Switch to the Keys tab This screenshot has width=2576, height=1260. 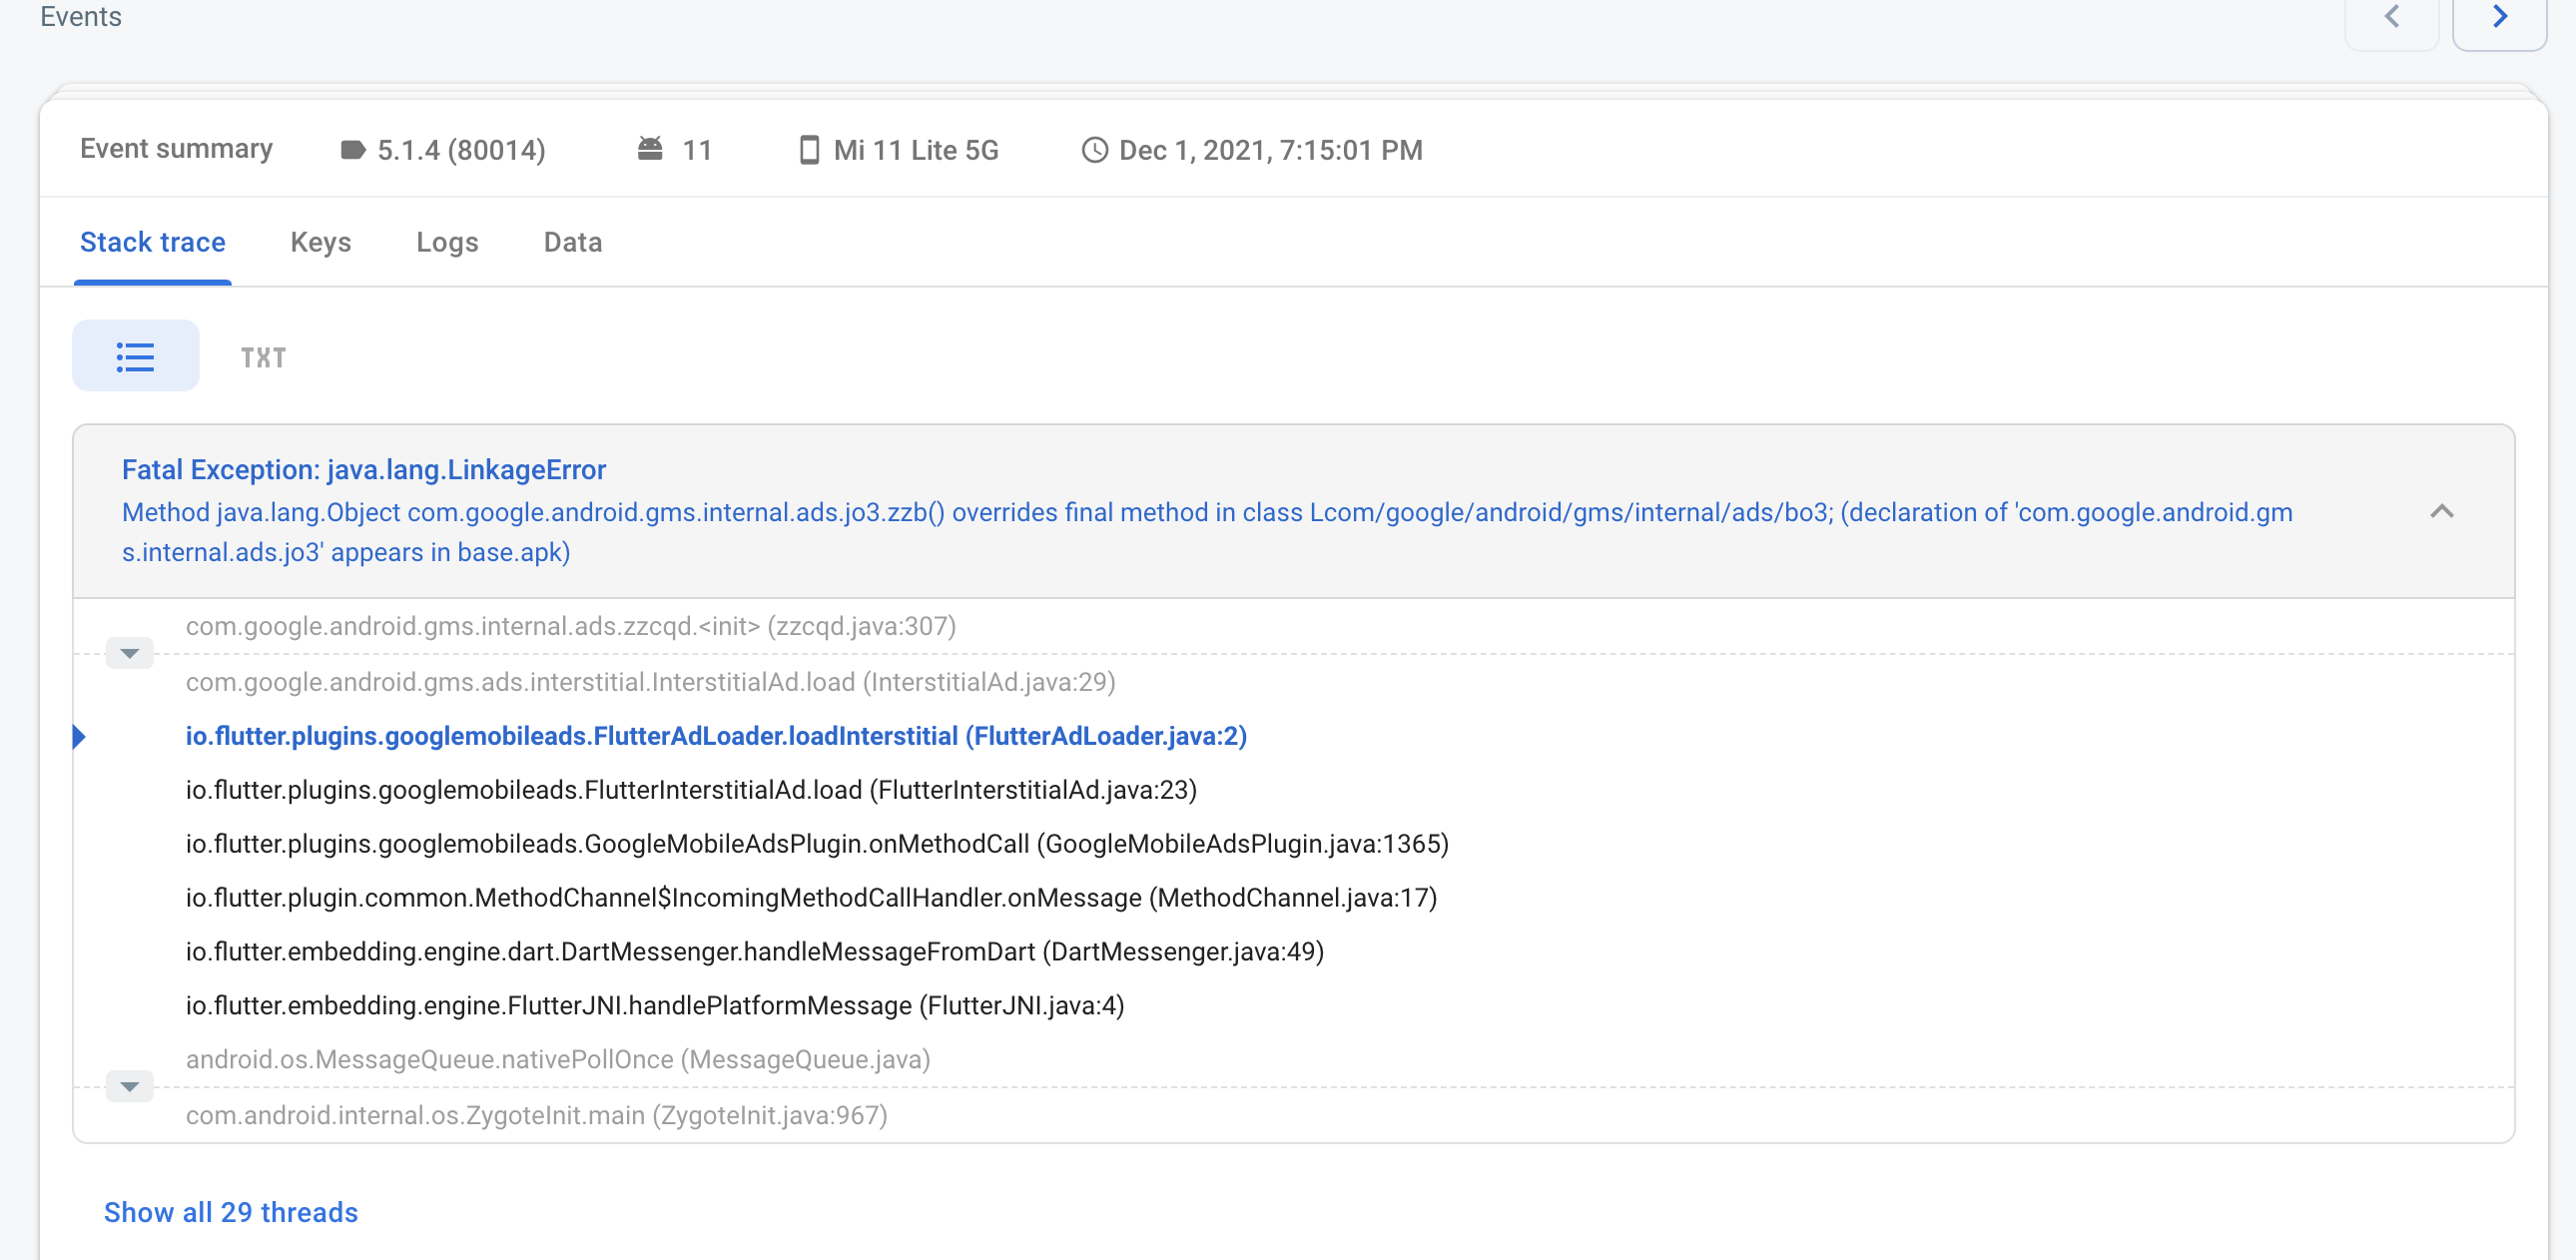(x=320, y=242)
